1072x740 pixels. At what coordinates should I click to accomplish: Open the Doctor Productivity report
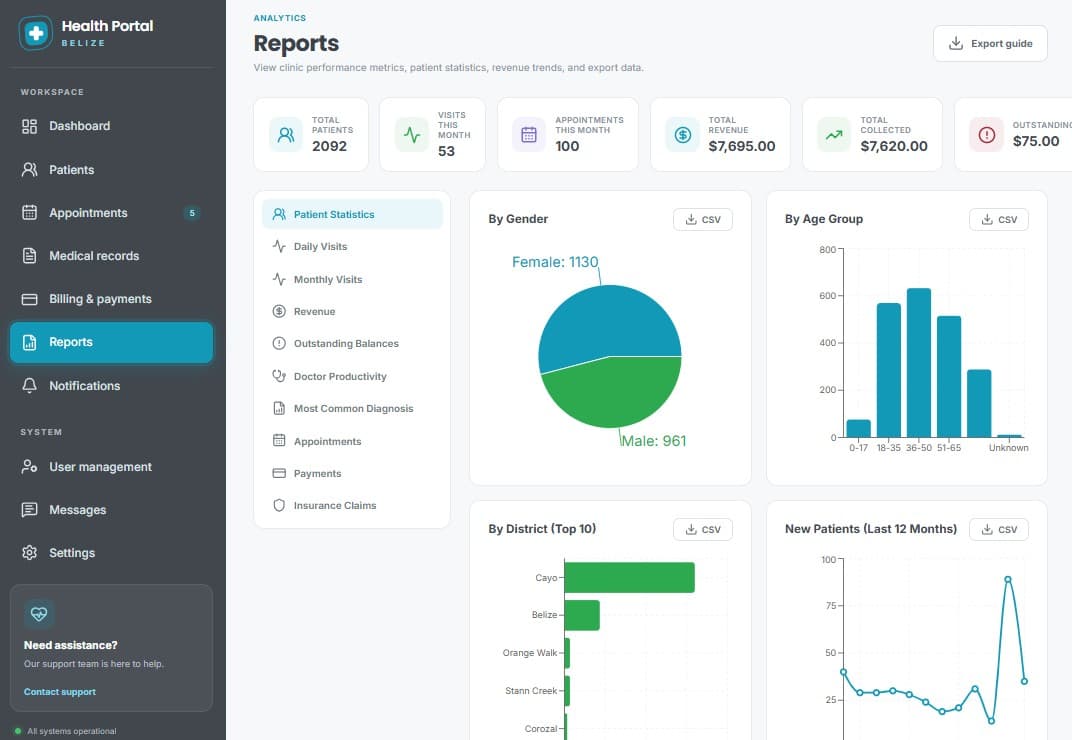coord(352,376)
